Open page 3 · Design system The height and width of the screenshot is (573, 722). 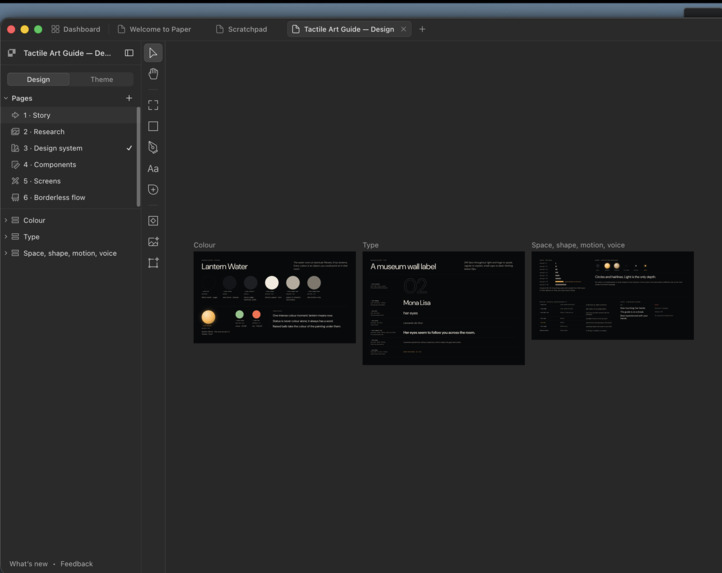[x=69, y=148]
